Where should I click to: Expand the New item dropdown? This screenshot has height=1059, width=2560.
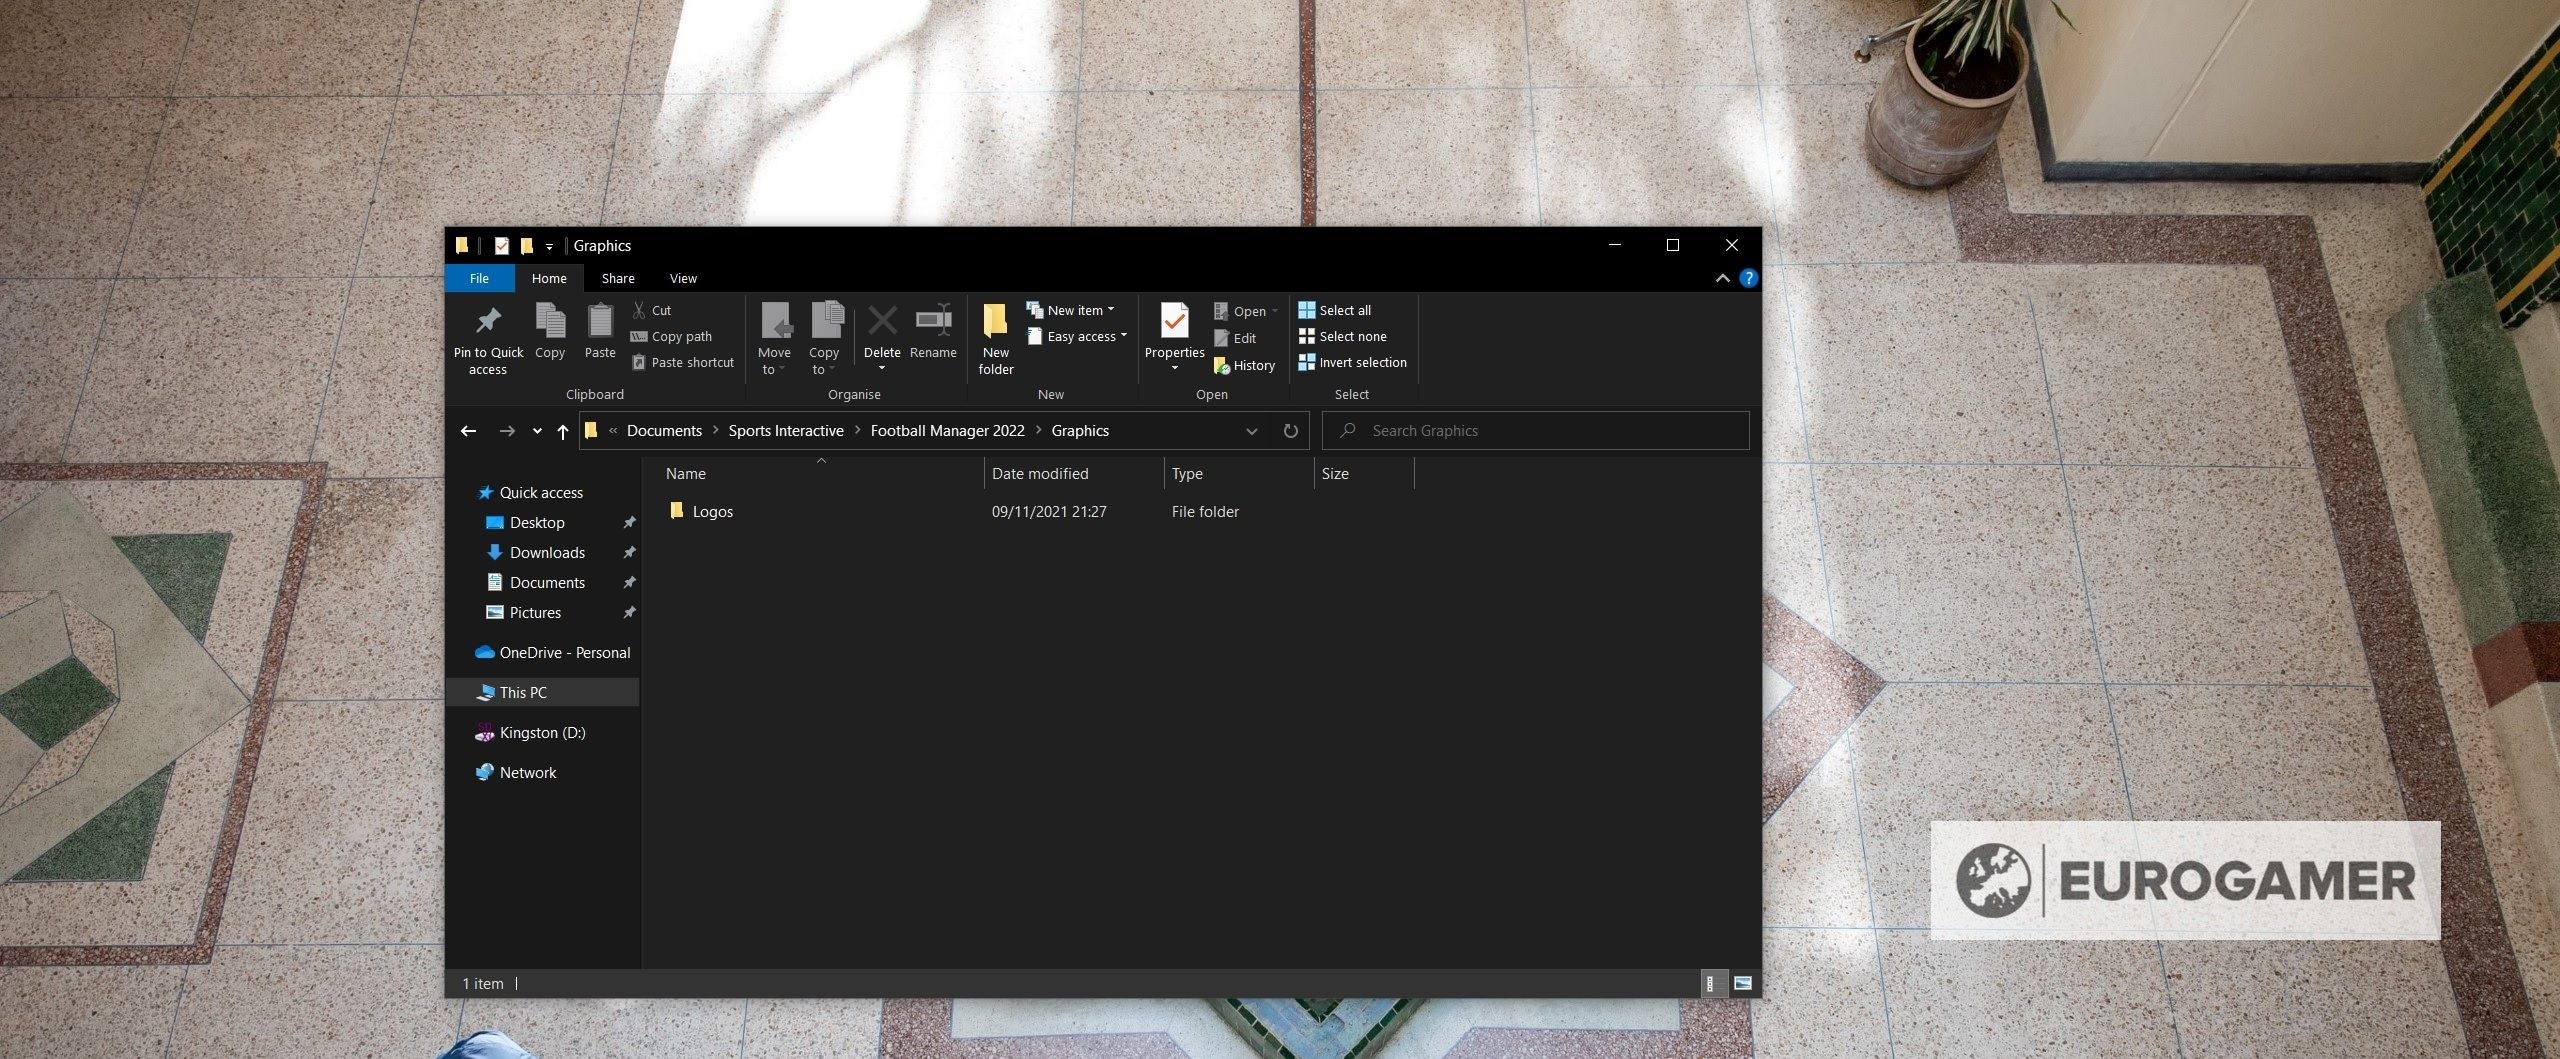1111,309
